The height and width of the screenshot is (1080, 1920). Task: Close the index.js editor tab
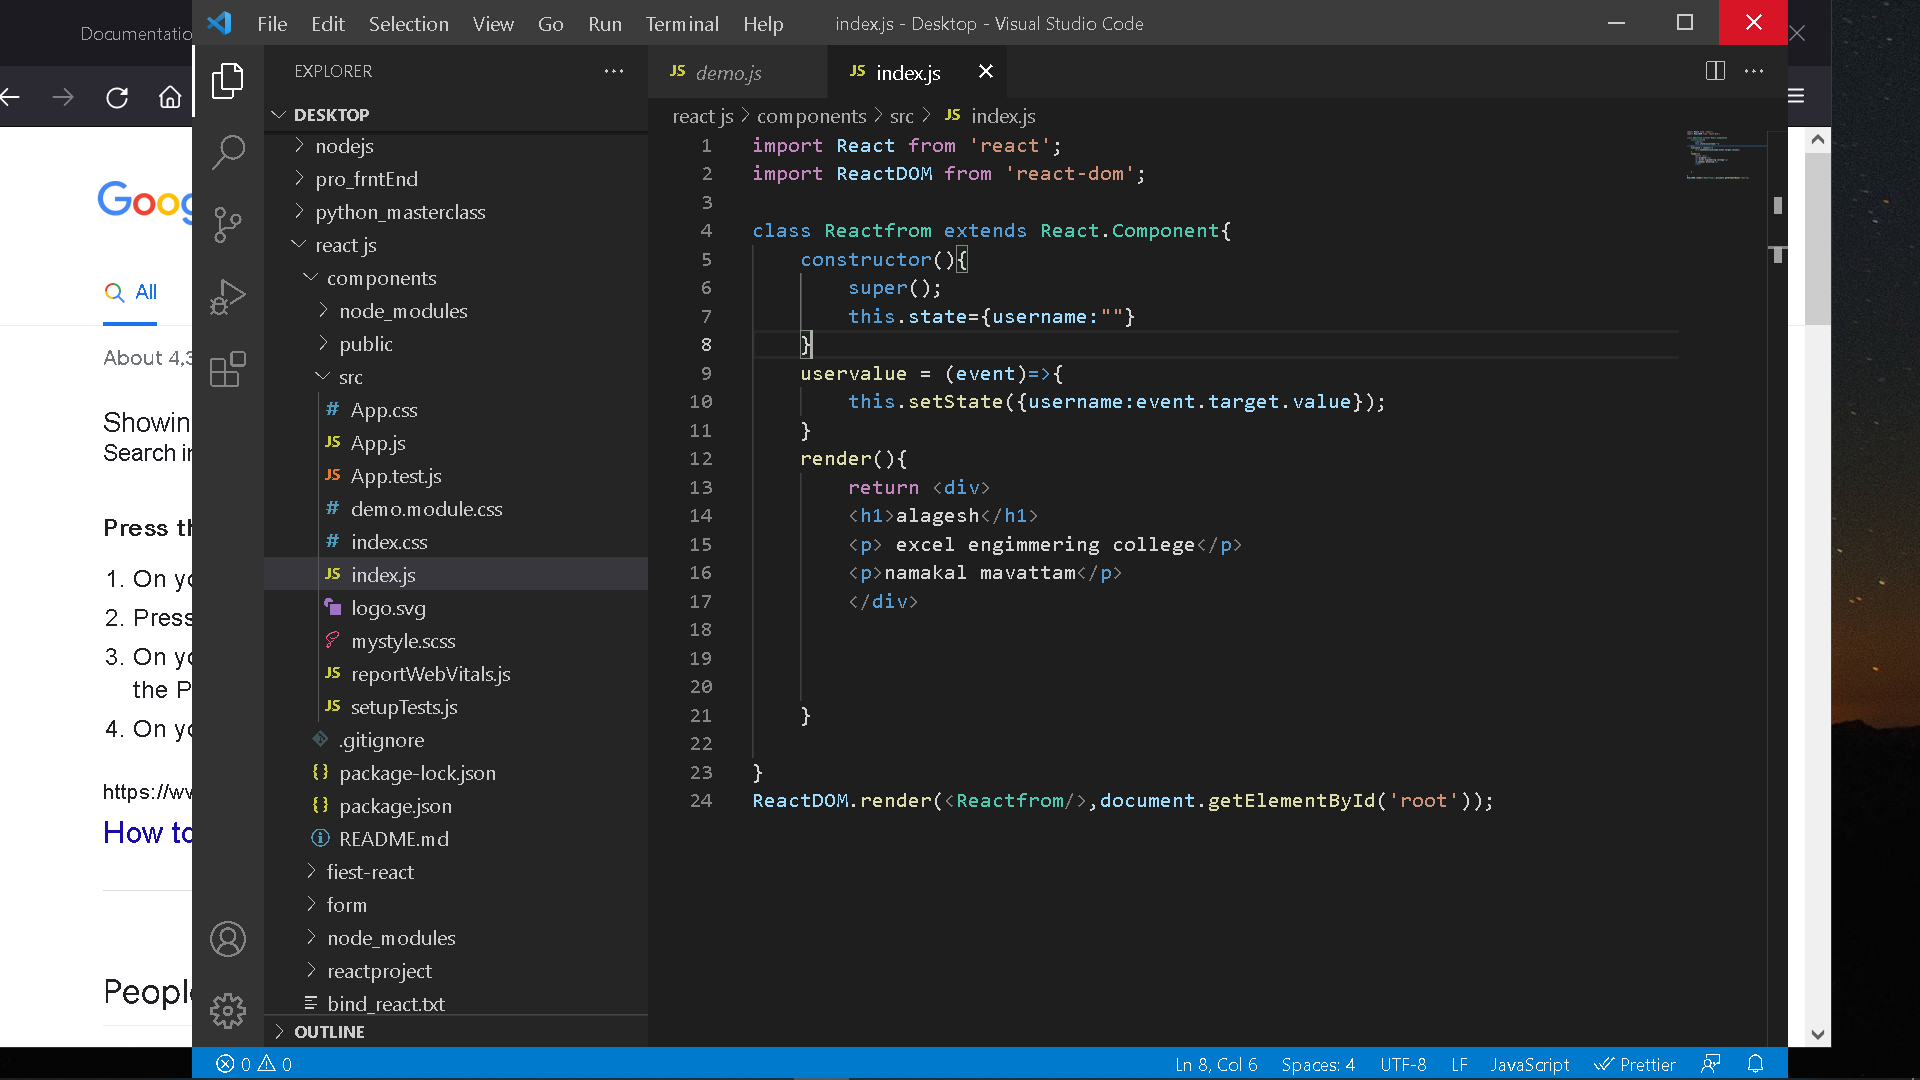point(986,71)
